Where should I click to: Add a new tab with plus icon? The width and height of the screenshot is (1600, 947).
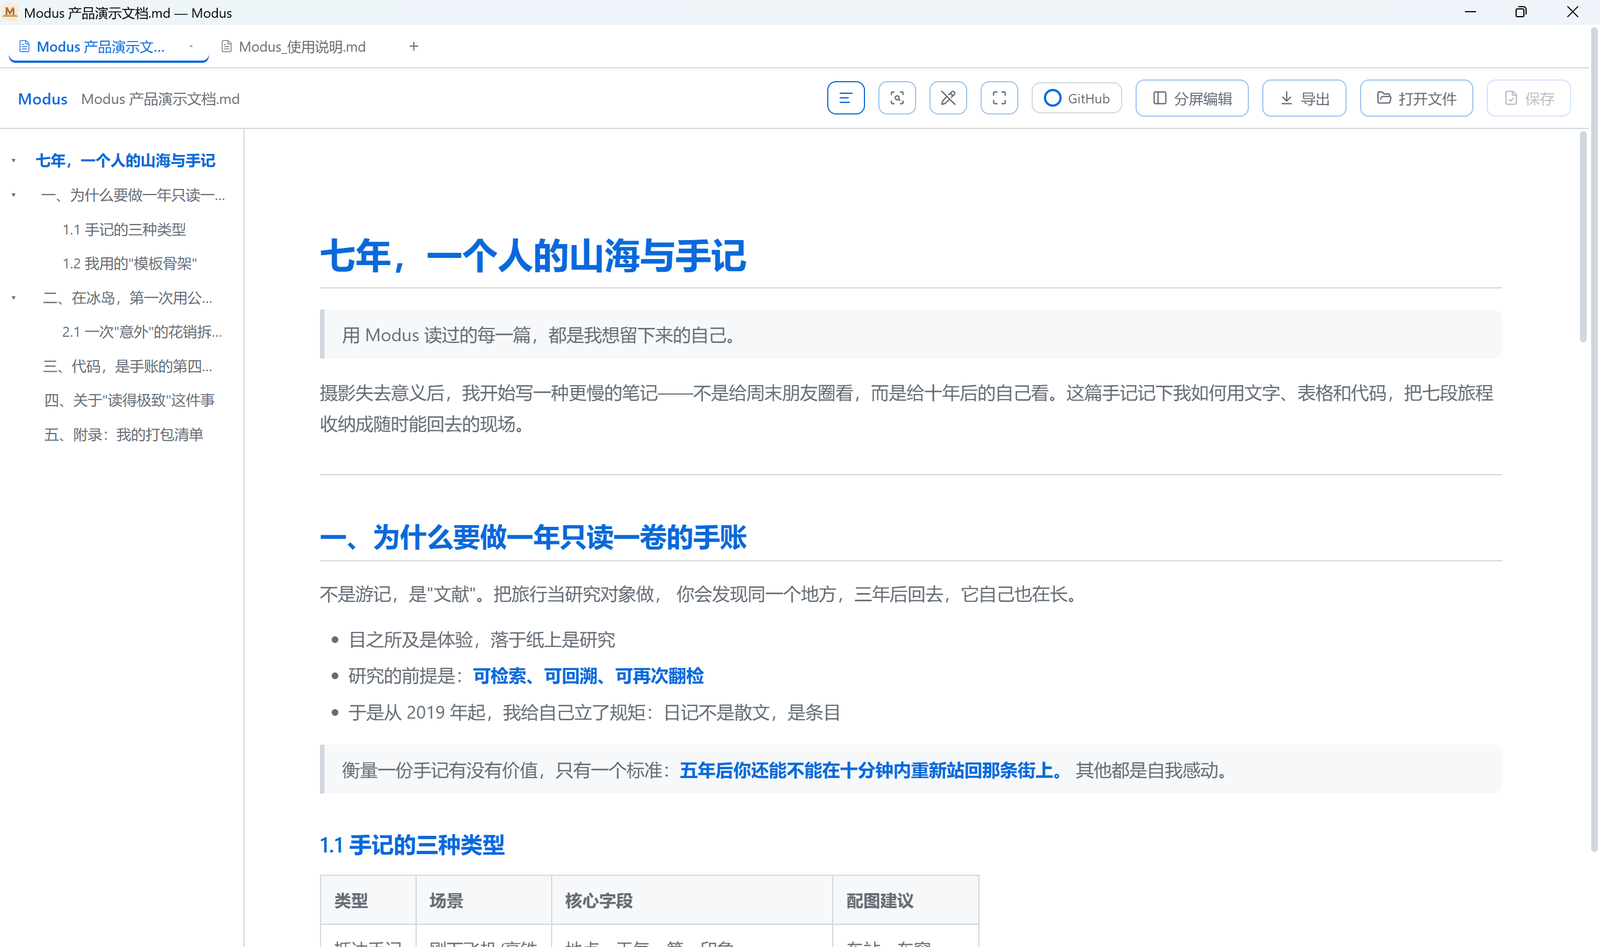pos(413,46)
